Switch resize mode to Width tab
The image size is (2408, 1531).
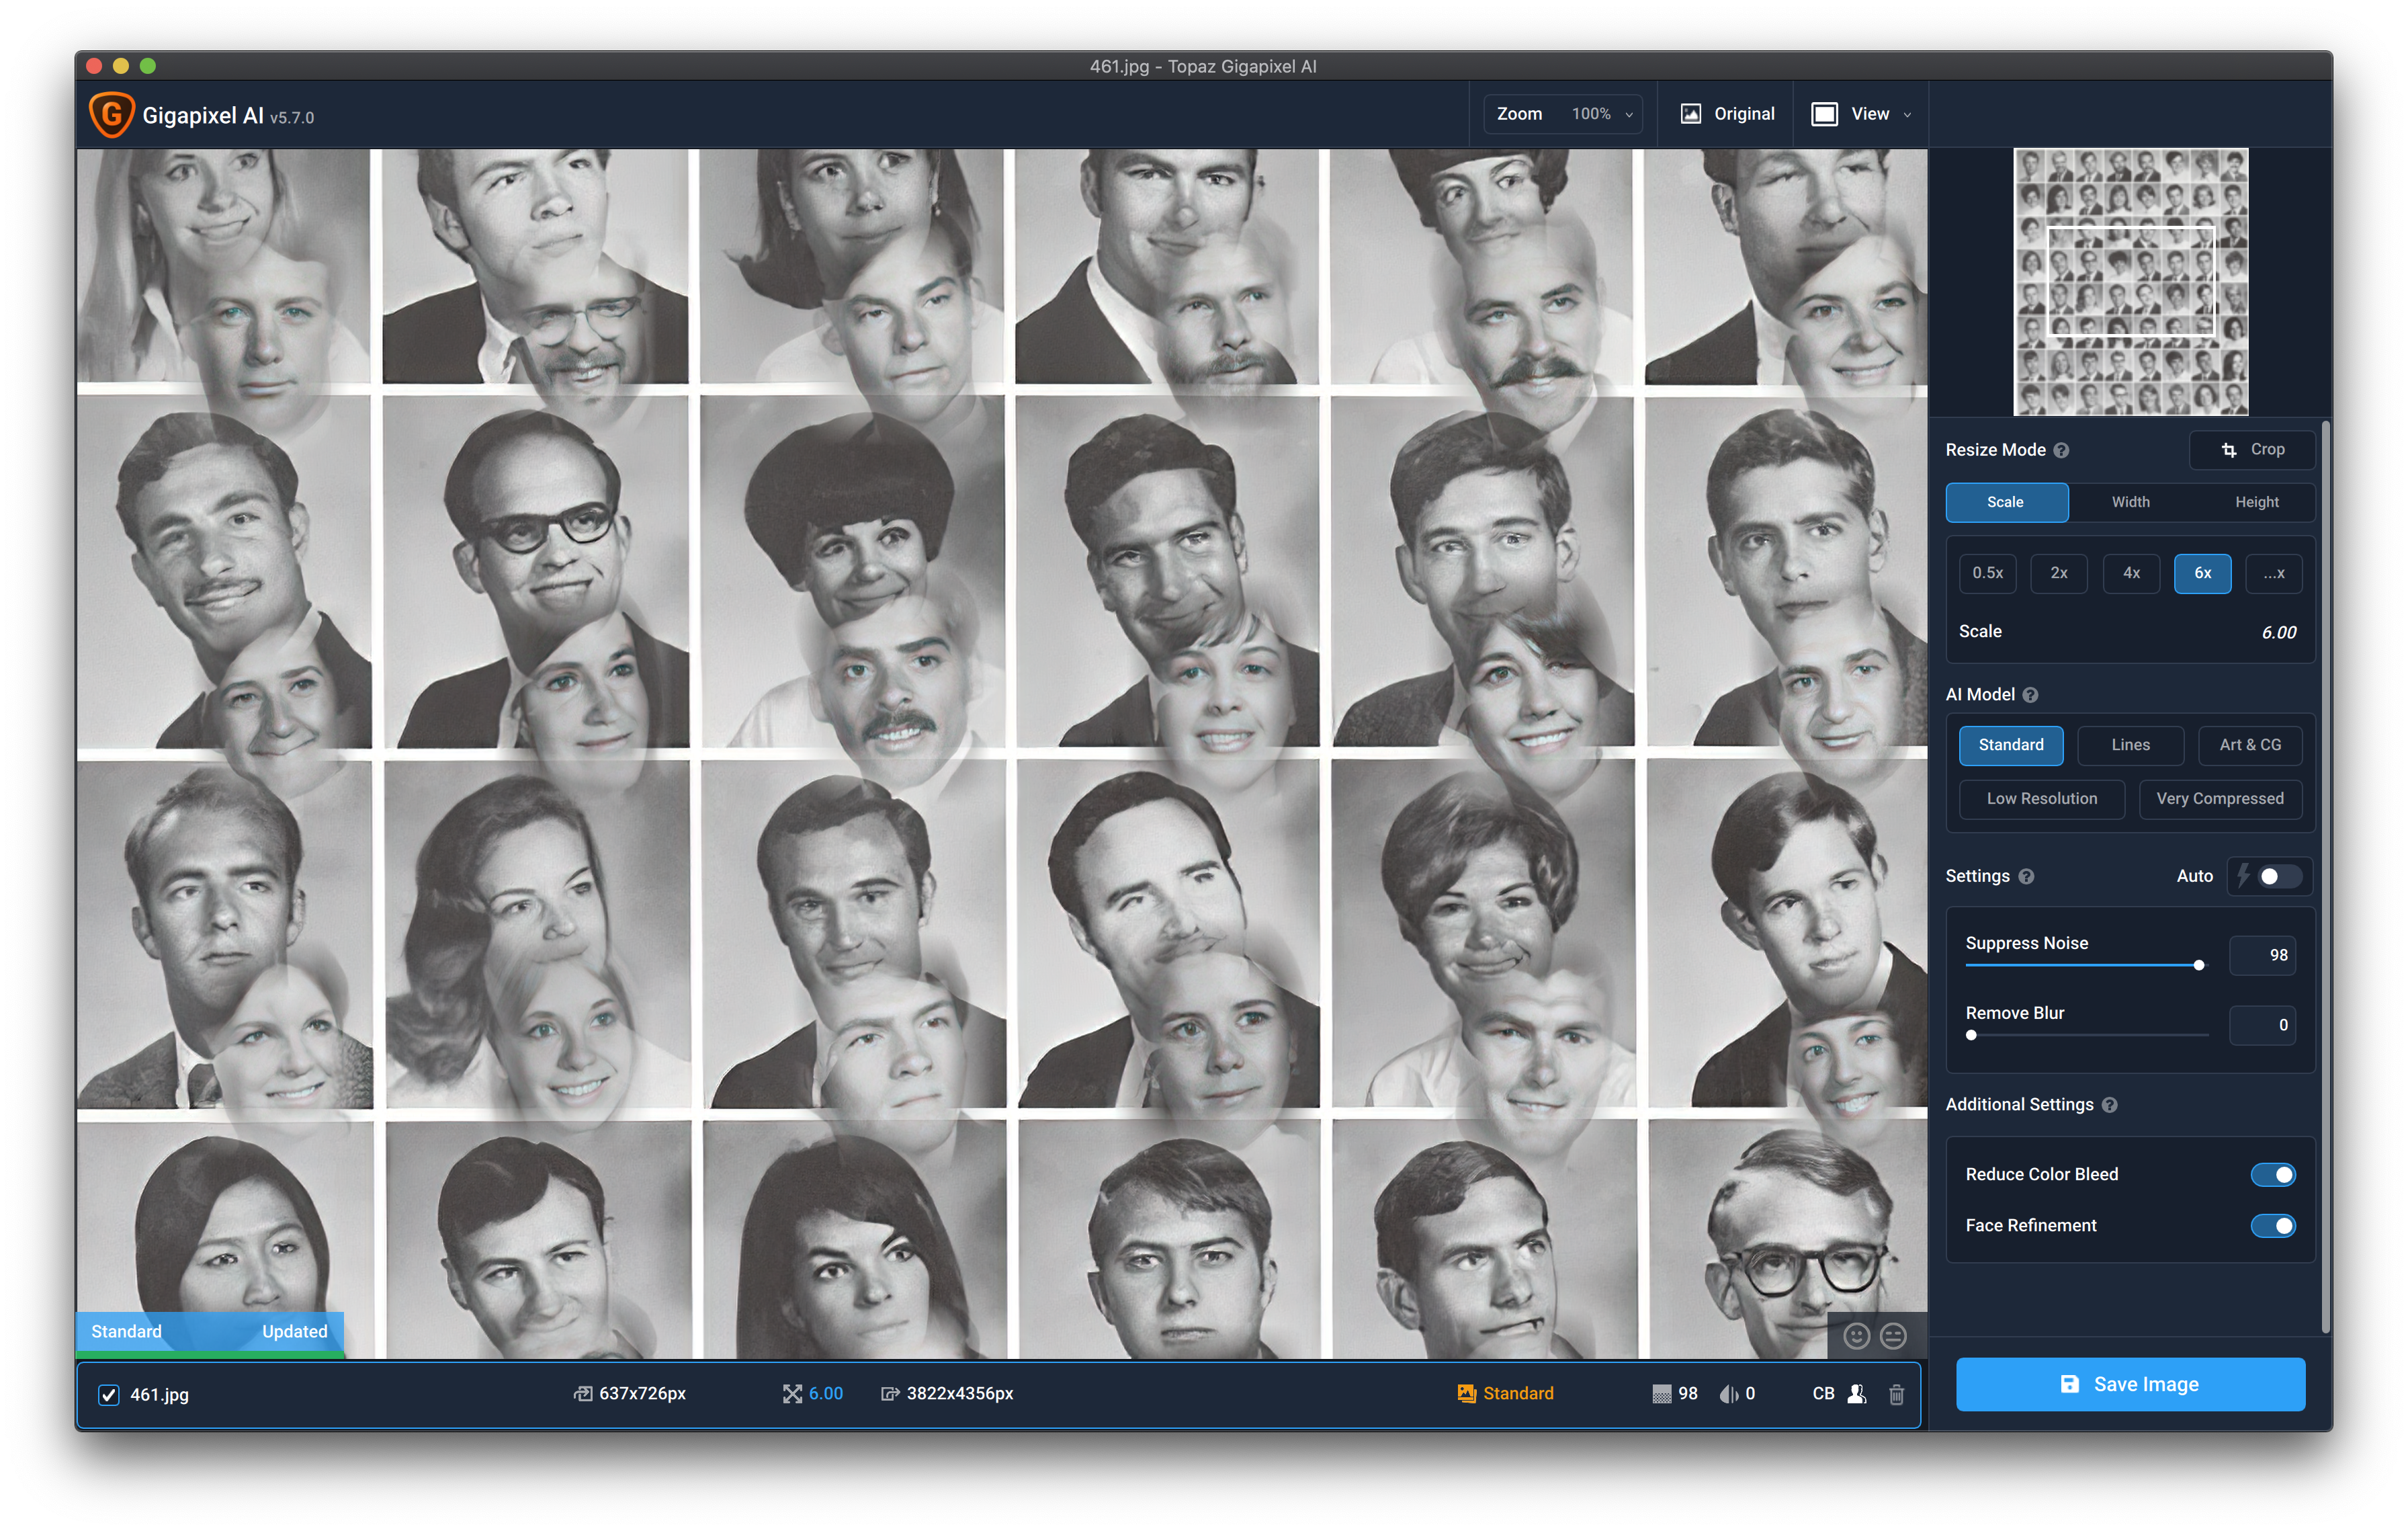2130,502
